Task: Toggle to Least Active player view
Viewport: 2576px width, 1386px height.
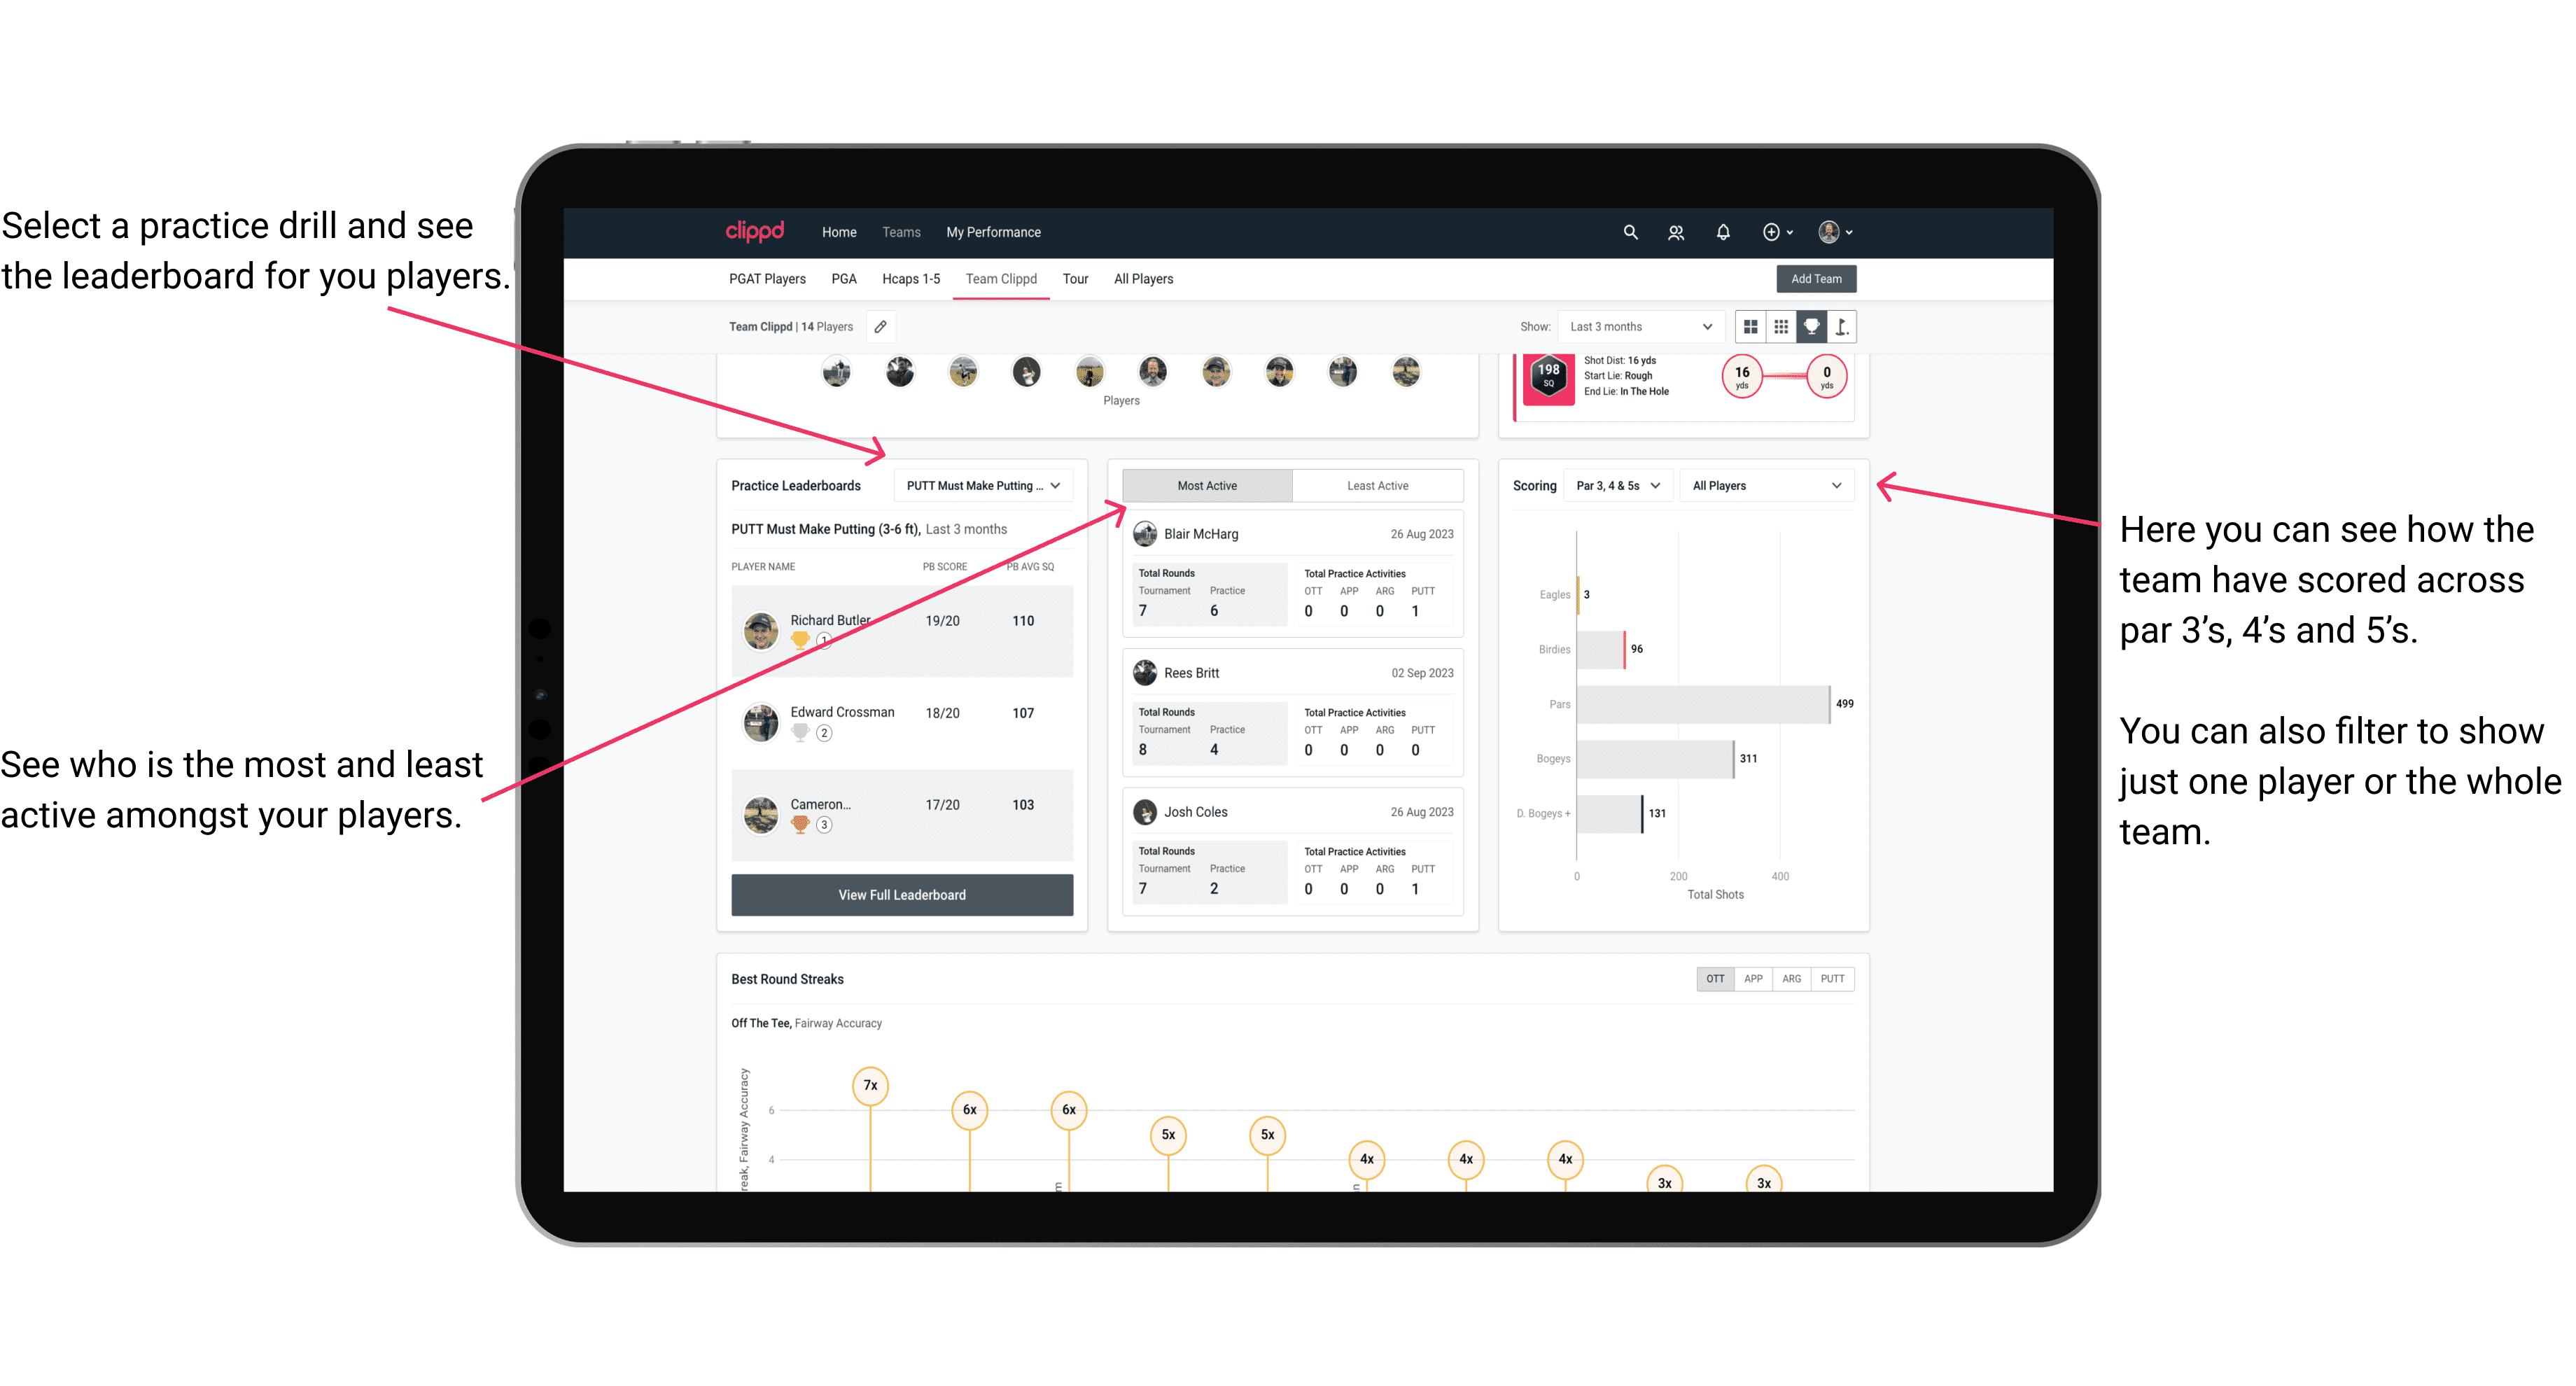Action: 1375,485
